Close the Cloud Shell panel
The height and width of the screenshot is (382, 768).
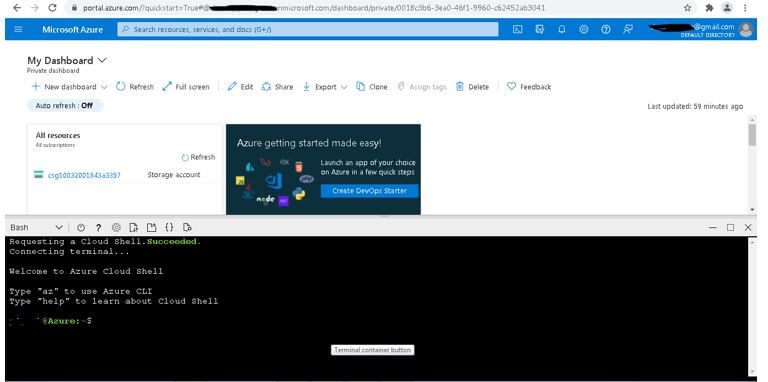click(x=748, y=227)
